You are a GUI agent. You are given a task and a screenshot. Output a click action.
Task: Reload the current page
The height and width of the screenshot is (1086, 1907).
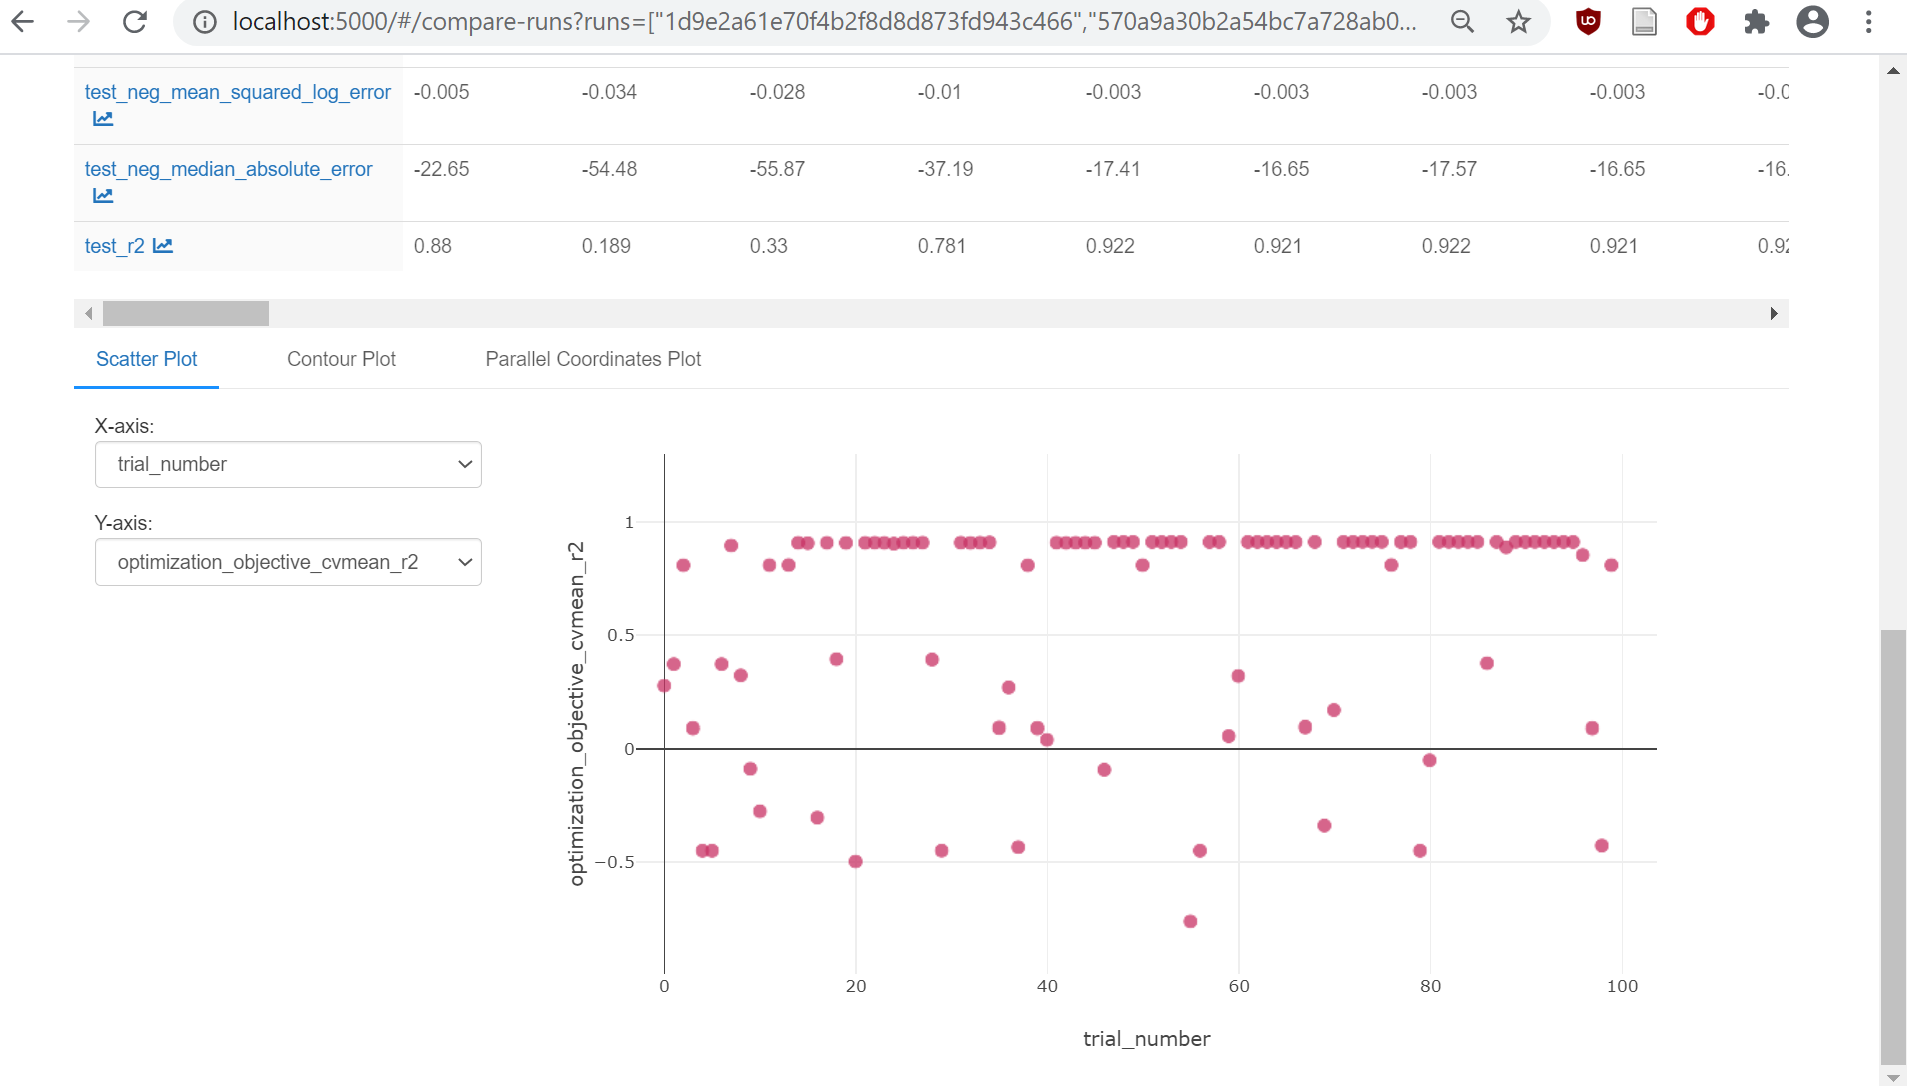point(135,22)
